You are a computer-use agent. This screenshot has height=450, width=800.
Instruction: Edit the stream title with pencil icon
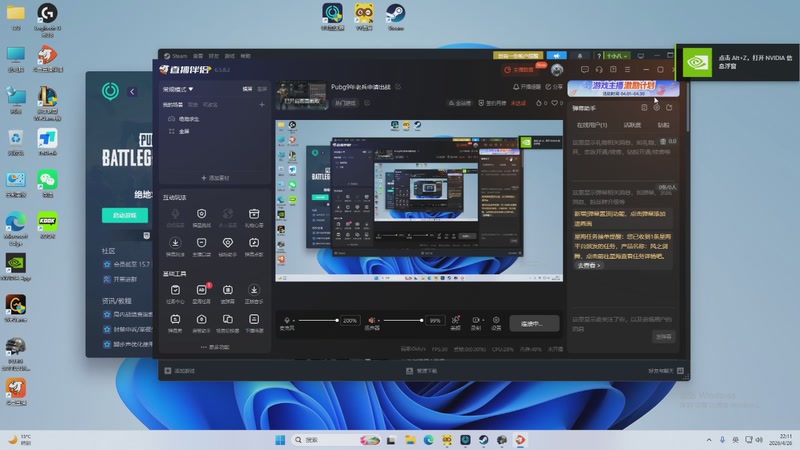[398, 87]
